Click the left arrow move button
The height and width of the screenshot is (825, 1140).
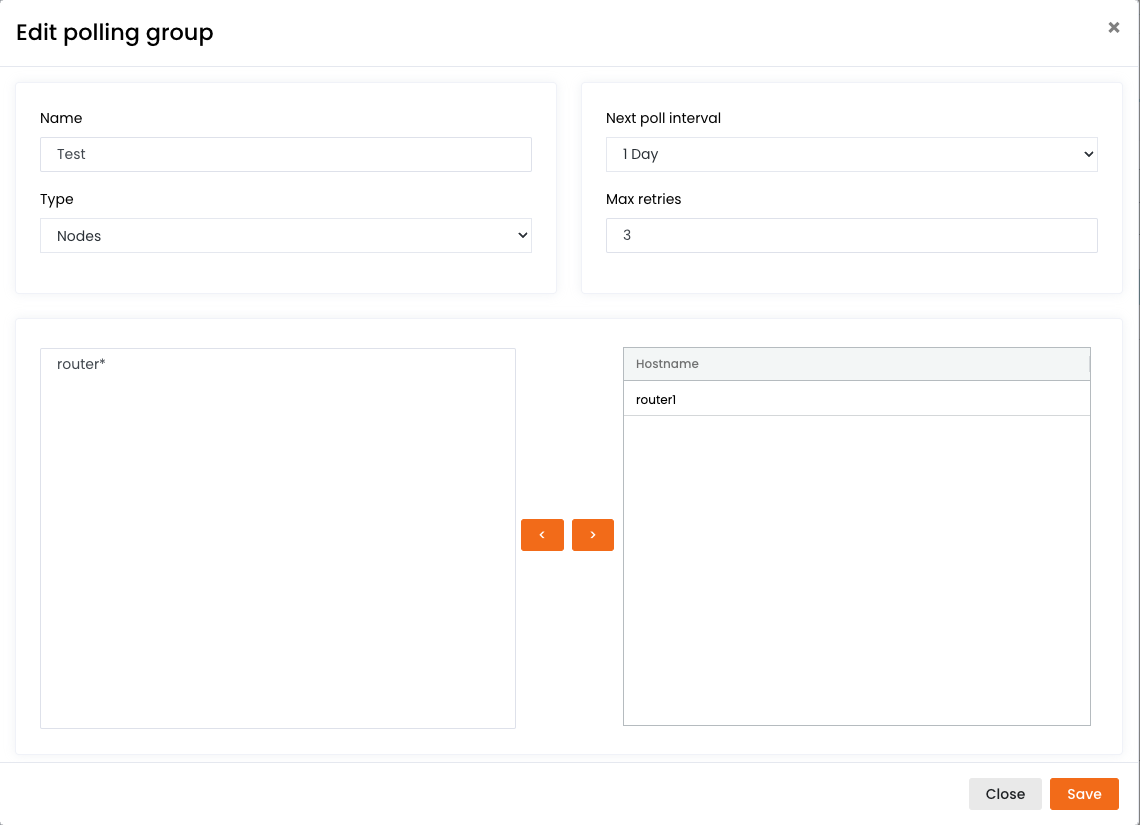542,535
